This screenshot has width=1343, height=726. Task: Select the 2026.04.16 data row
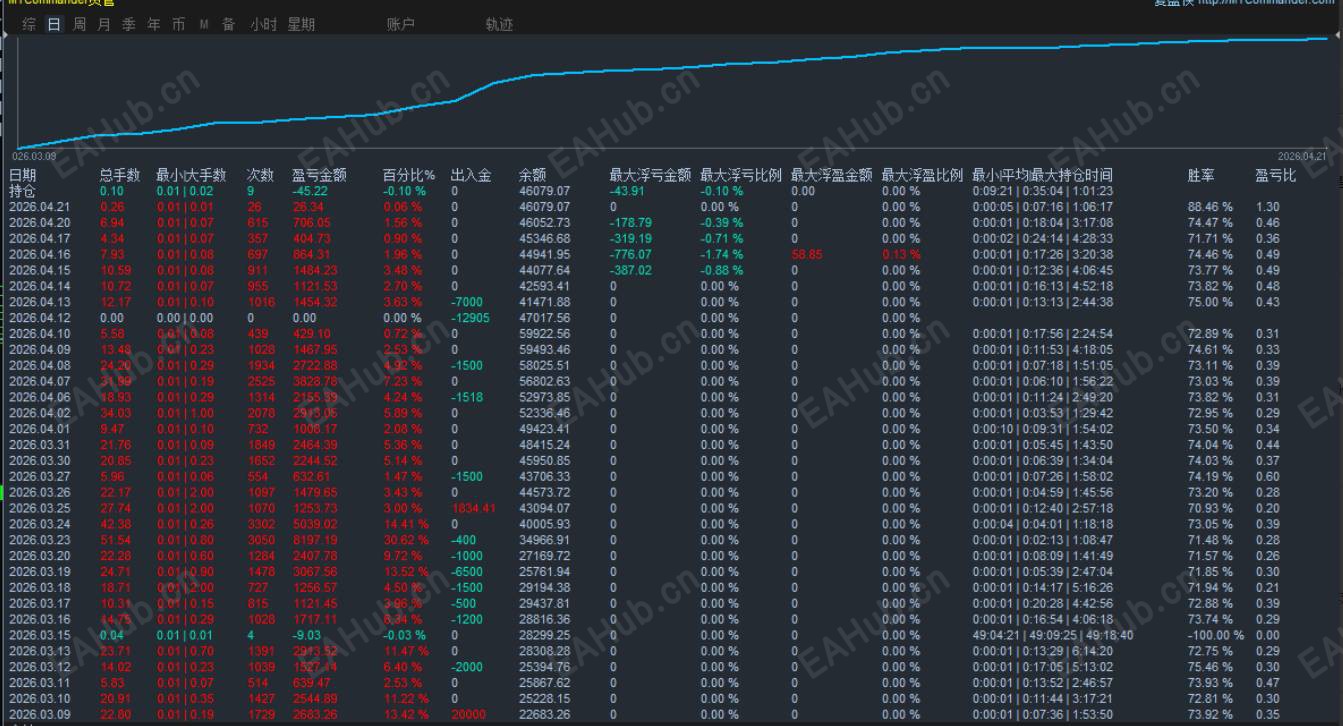671,254
